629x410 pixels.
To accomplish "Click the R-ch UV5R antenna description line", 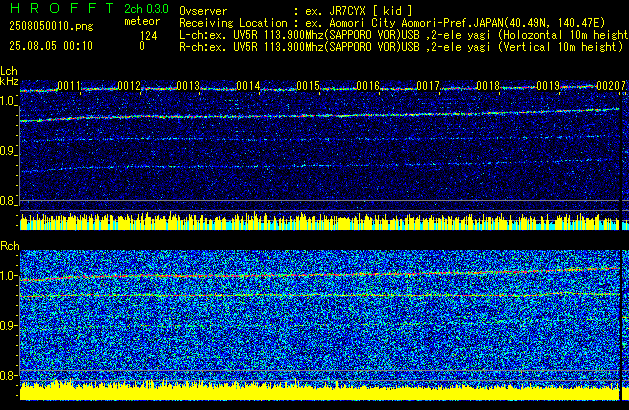I will 401,47.
